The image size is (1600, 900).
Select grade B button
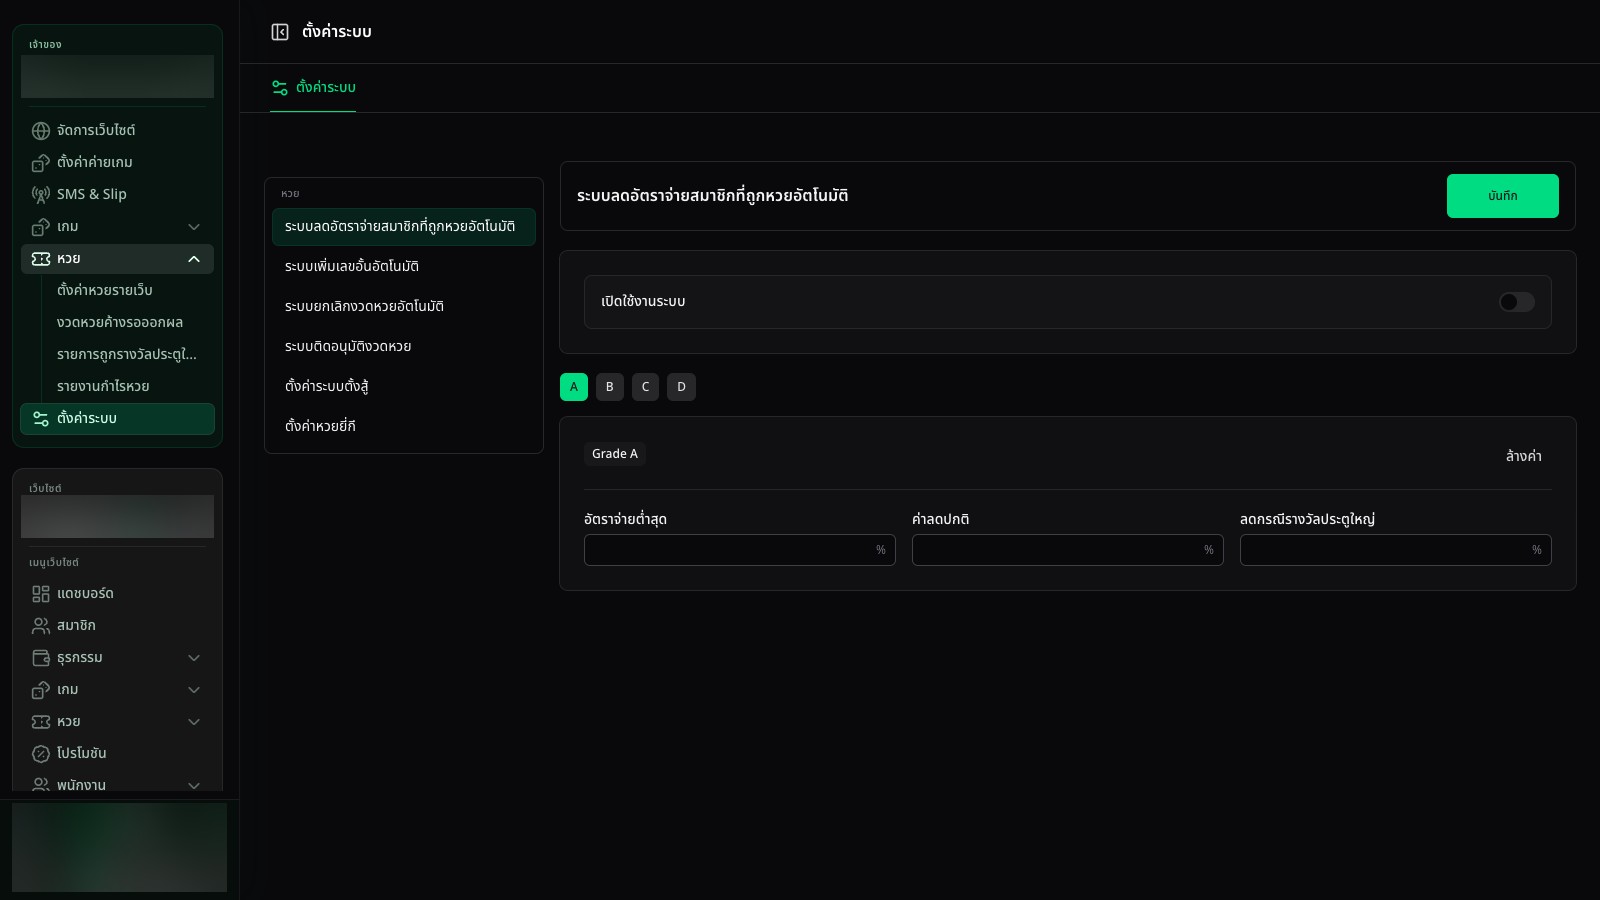tap(610, 387)
